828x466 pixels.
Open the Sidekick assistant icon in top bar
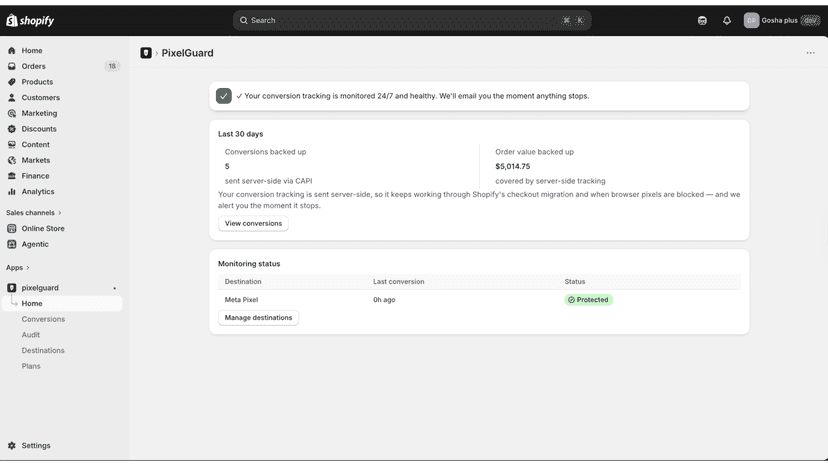point(702,21)
